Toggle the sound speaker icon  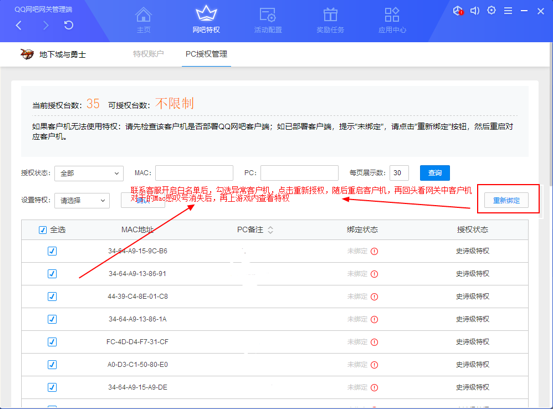point(475,11)
